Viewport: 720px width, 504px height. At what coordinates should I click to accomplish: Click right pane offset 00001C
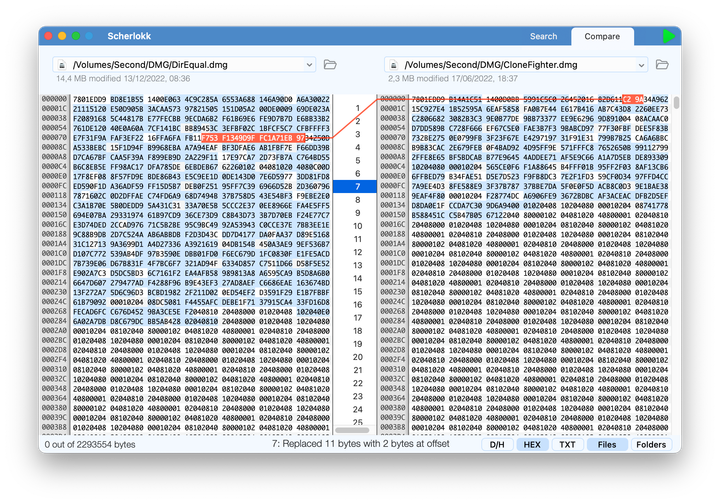(x=393, y=108)
